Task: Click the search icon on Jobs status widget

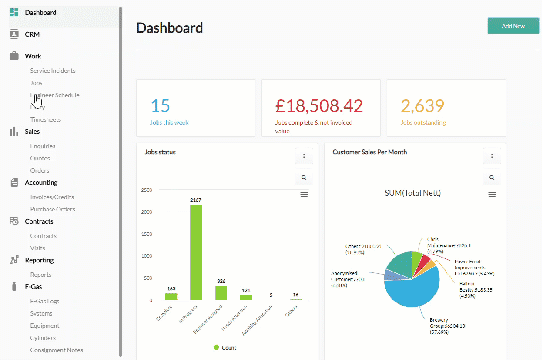Action: tap(304, 177)
